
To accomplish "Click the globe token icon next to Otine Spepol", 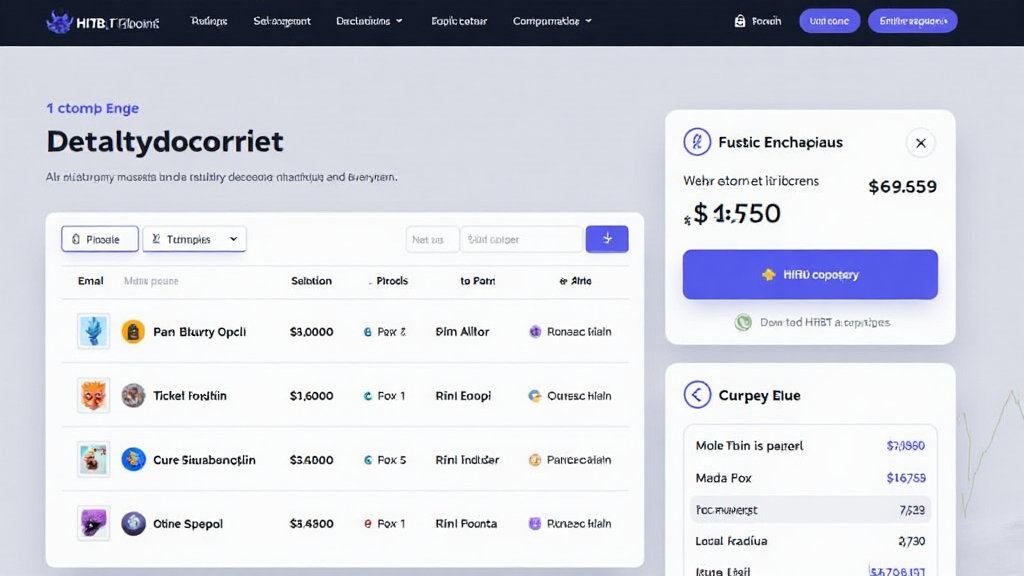I will [134, 522].
